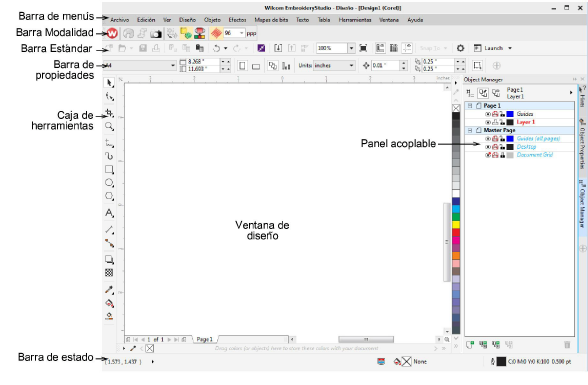
Task: Open the Efectos menu
Action: [x=237, y=20]
